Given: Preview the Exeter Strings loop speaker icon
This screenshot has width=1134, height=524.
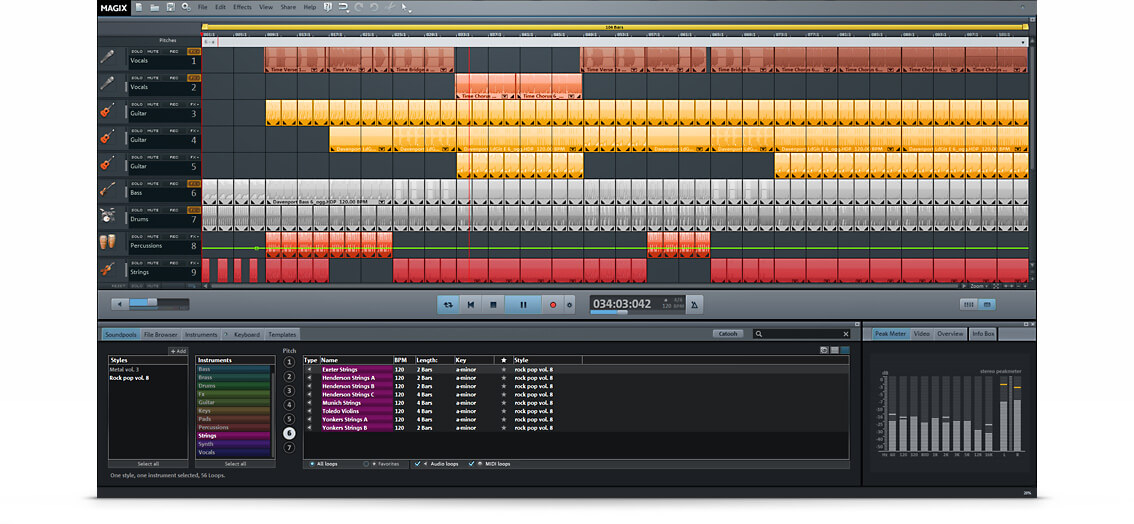Looking at the screenshot, I should pyautogui.click(x=310, y=369).
